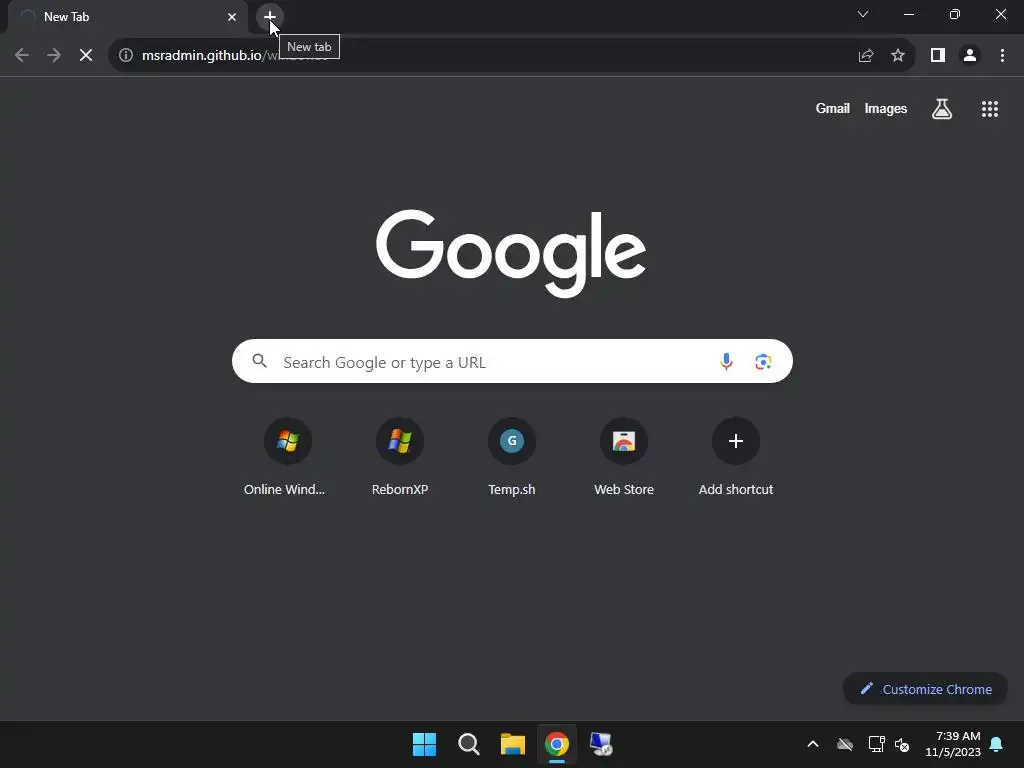
Task: Select Chrome in the taskbar
Action: [557, 744]
